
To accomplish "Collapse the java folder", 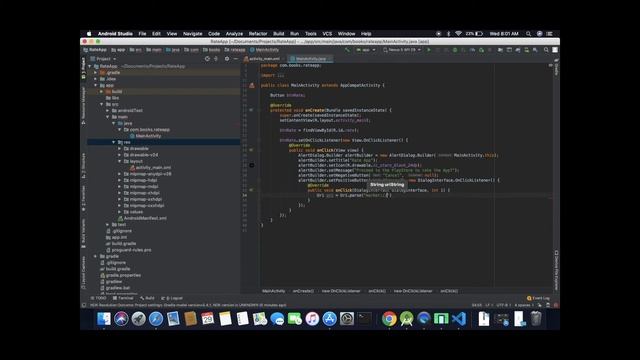I will (x=114, y=123).
